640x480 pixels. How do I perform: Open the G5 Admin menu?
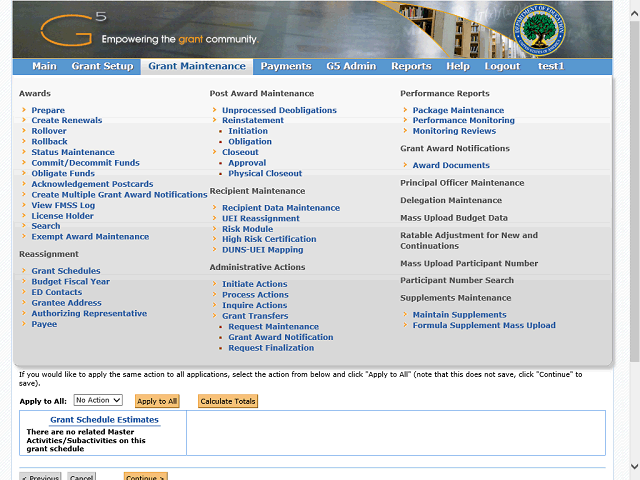click(x=351, y=66)
